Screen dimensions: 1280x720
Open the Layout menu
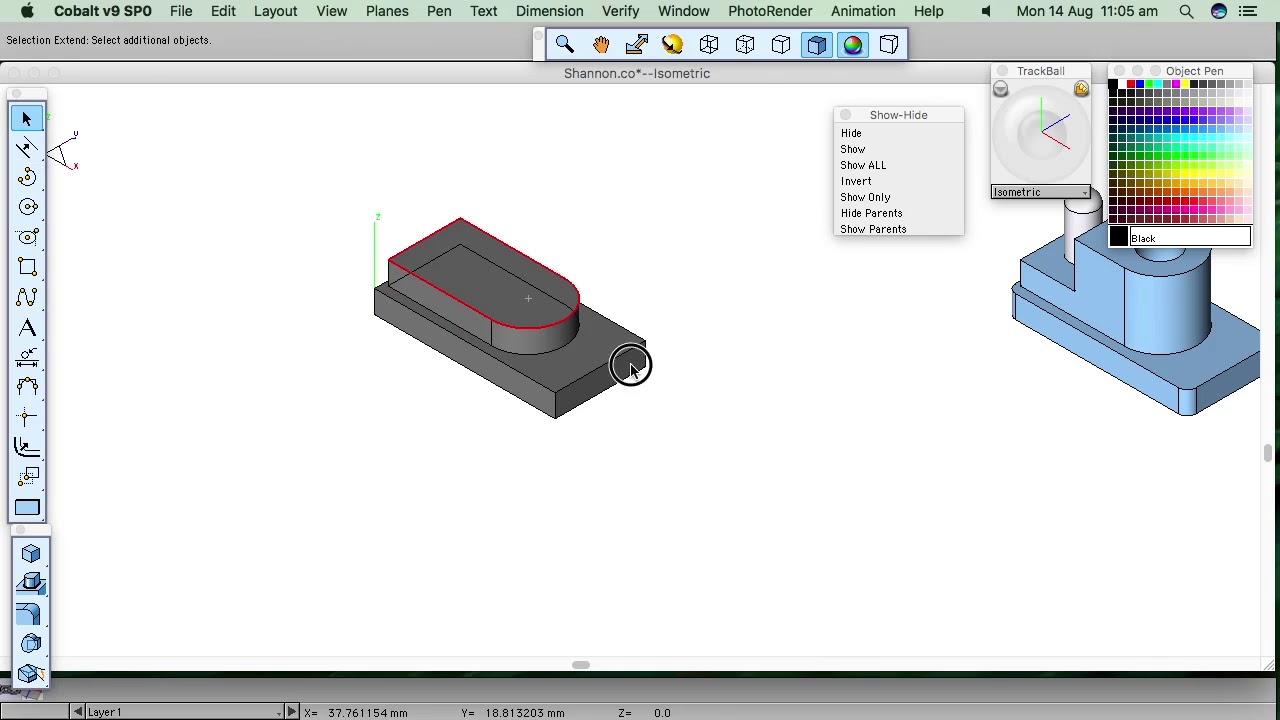coord(275,11)
